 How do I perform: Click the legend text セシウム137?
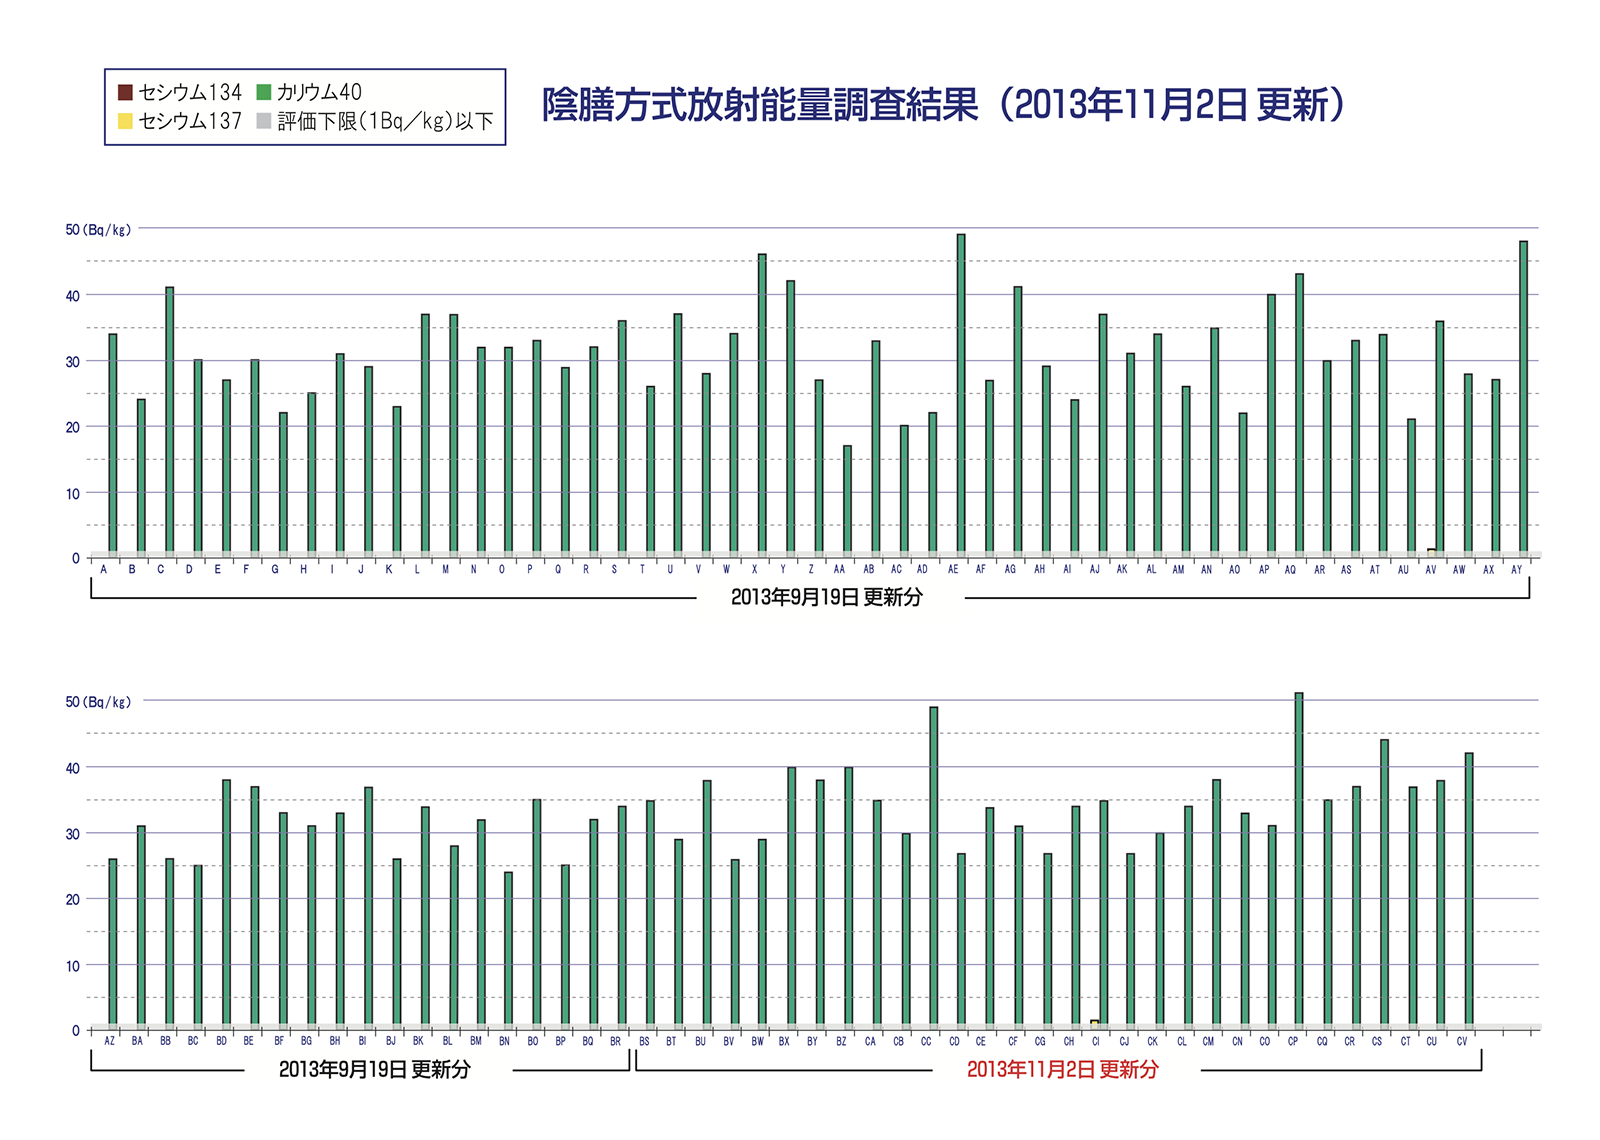point(190,121)
